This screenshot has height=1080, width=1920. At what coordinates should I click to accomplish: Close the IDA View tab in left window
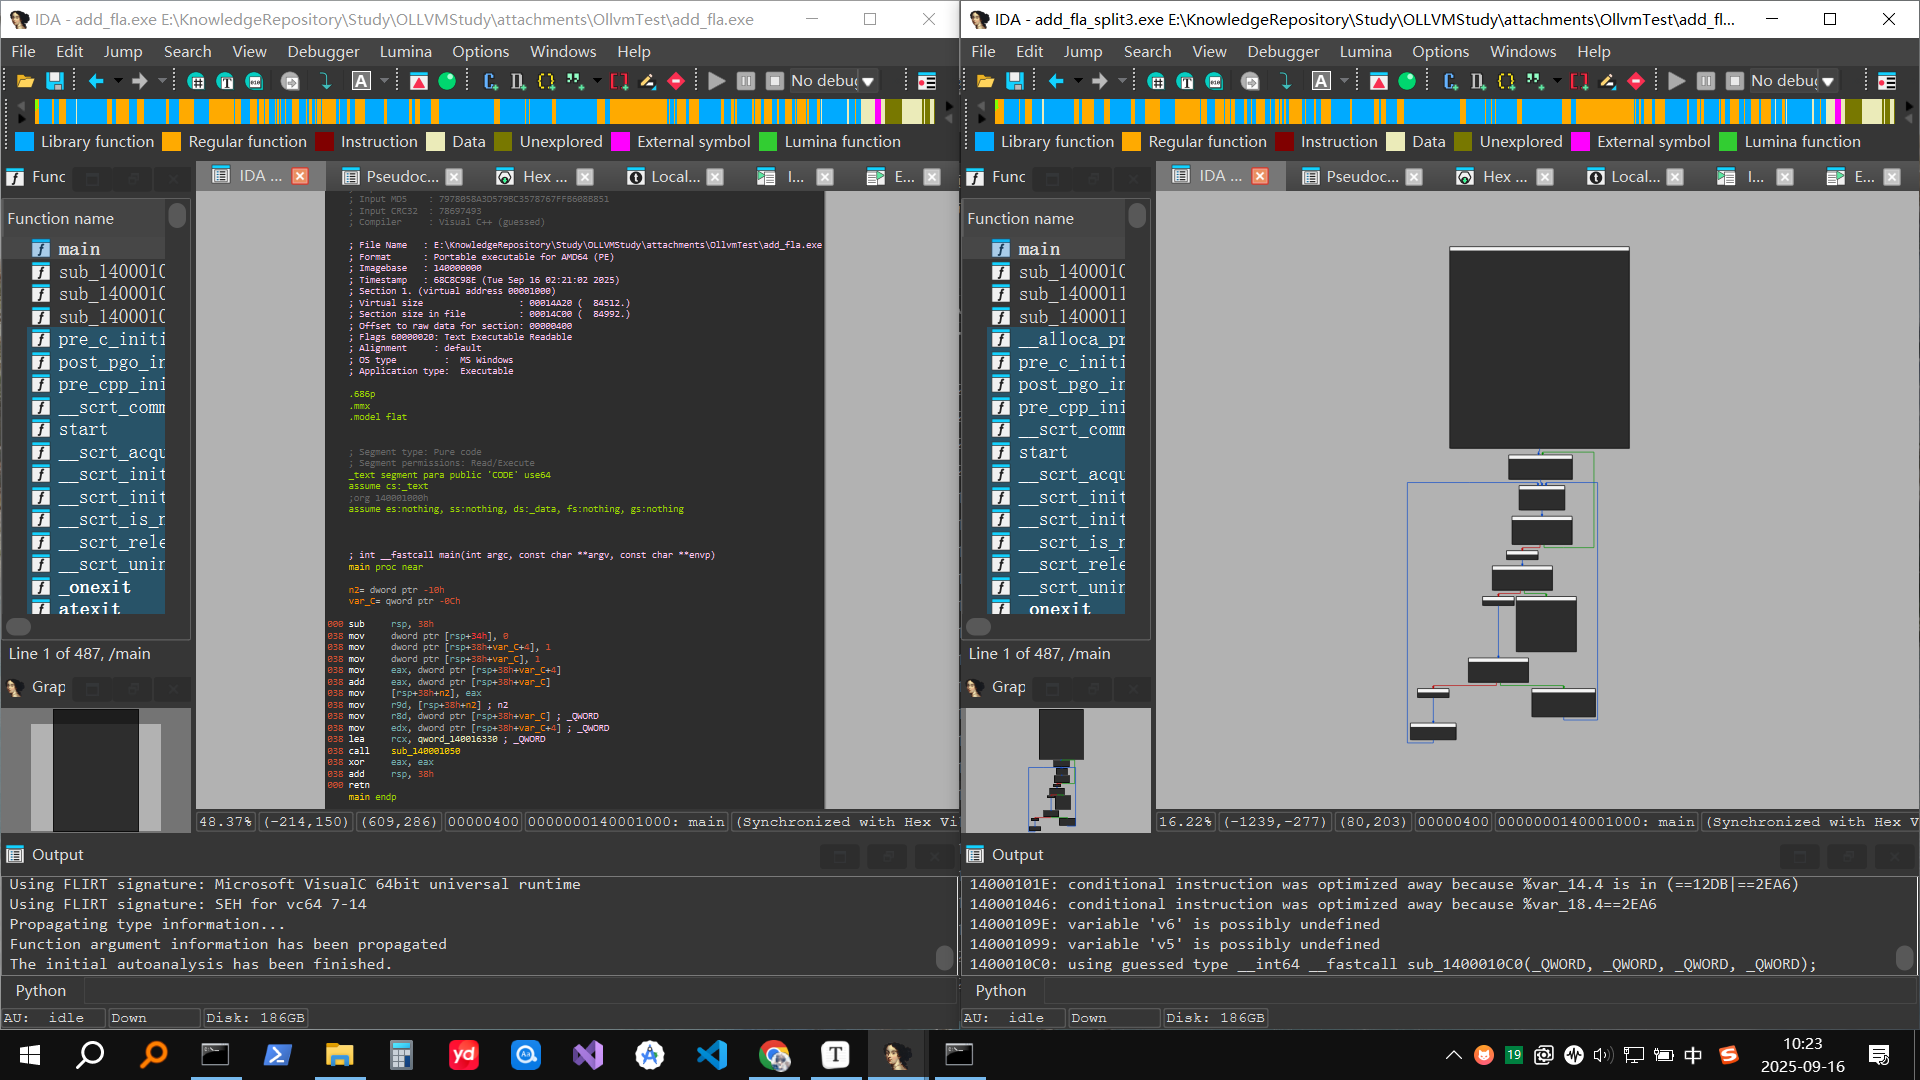[300, 176]
